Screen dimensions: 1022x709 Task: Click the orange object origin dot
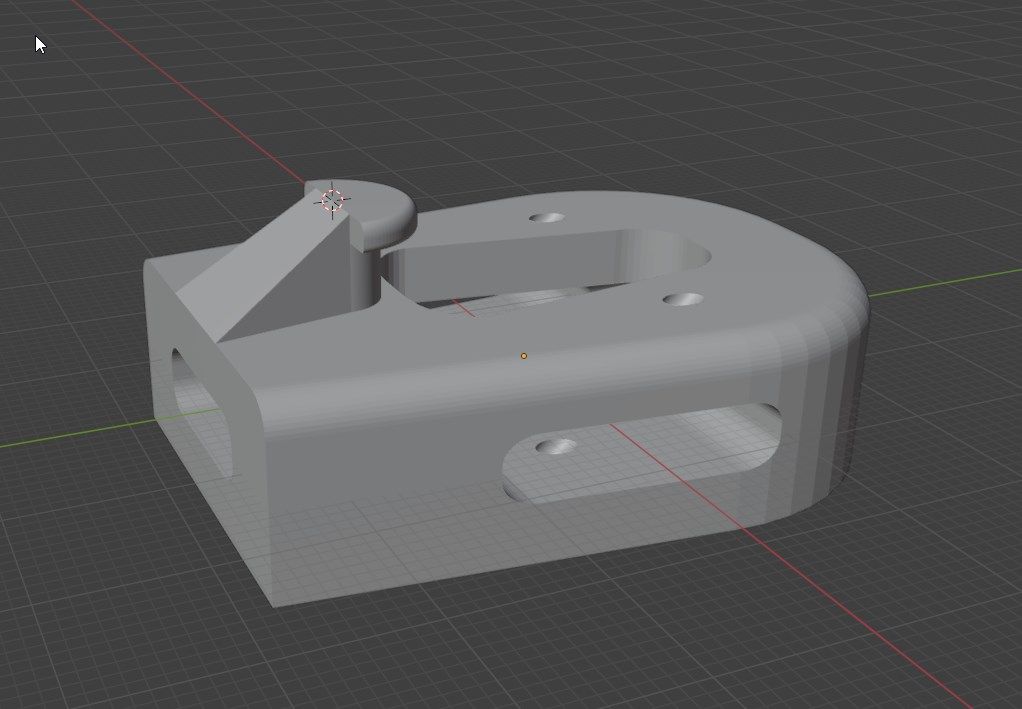pos(523,356)
